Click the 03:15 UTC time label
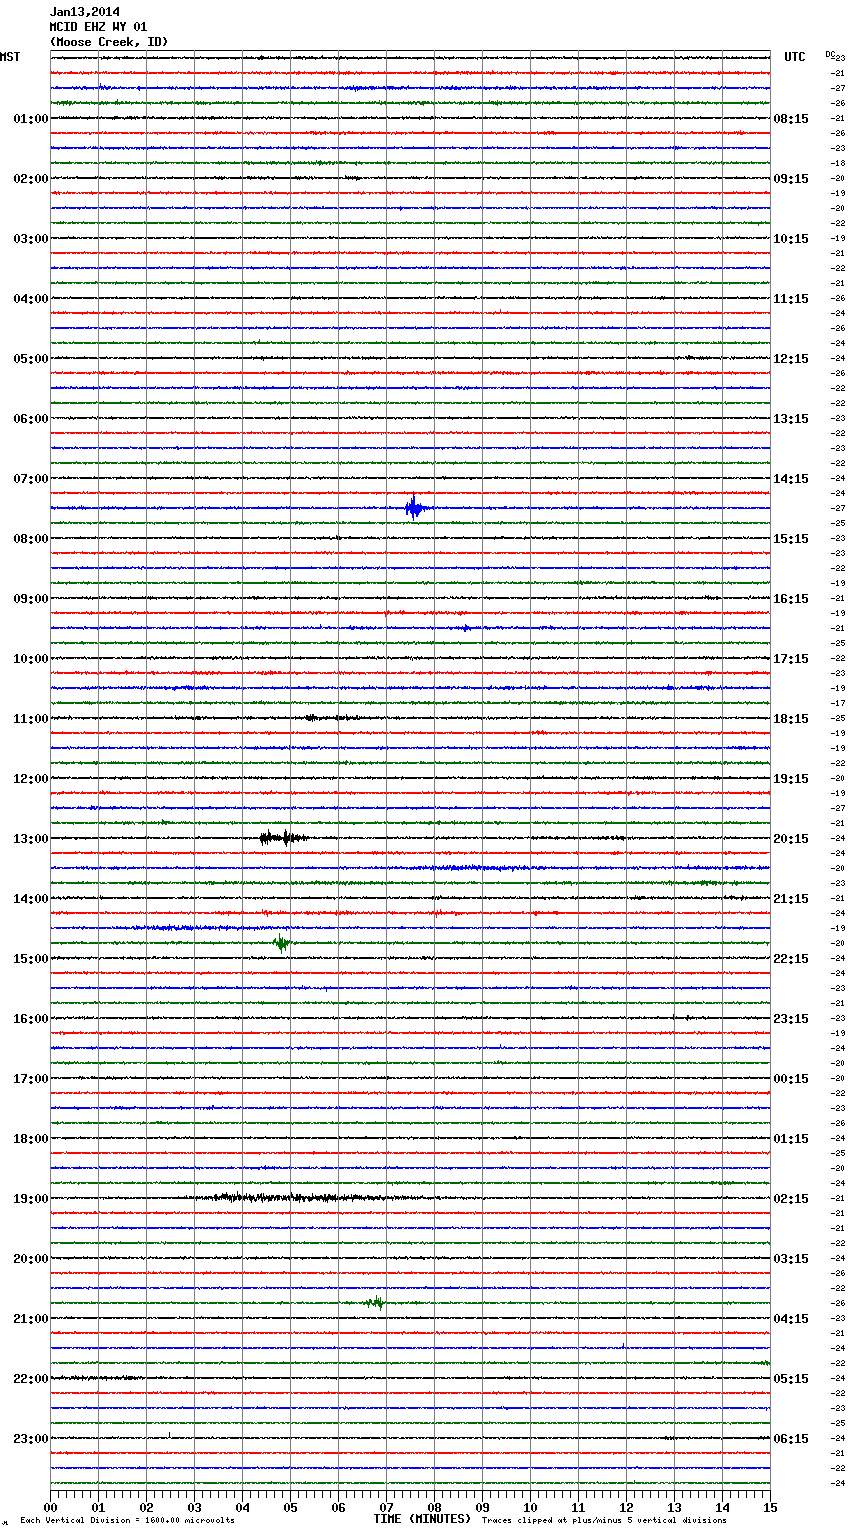 [x=791, y=1259]
